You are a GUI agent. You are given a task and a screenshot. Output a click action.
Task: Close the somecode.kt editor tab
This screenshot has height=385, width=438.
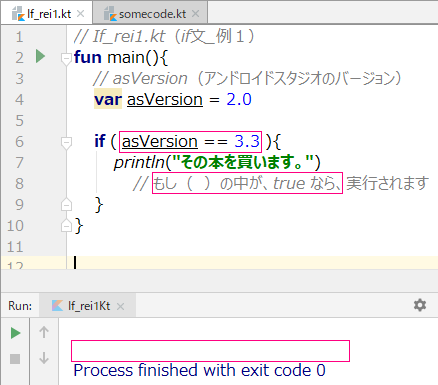click(196, 14)
